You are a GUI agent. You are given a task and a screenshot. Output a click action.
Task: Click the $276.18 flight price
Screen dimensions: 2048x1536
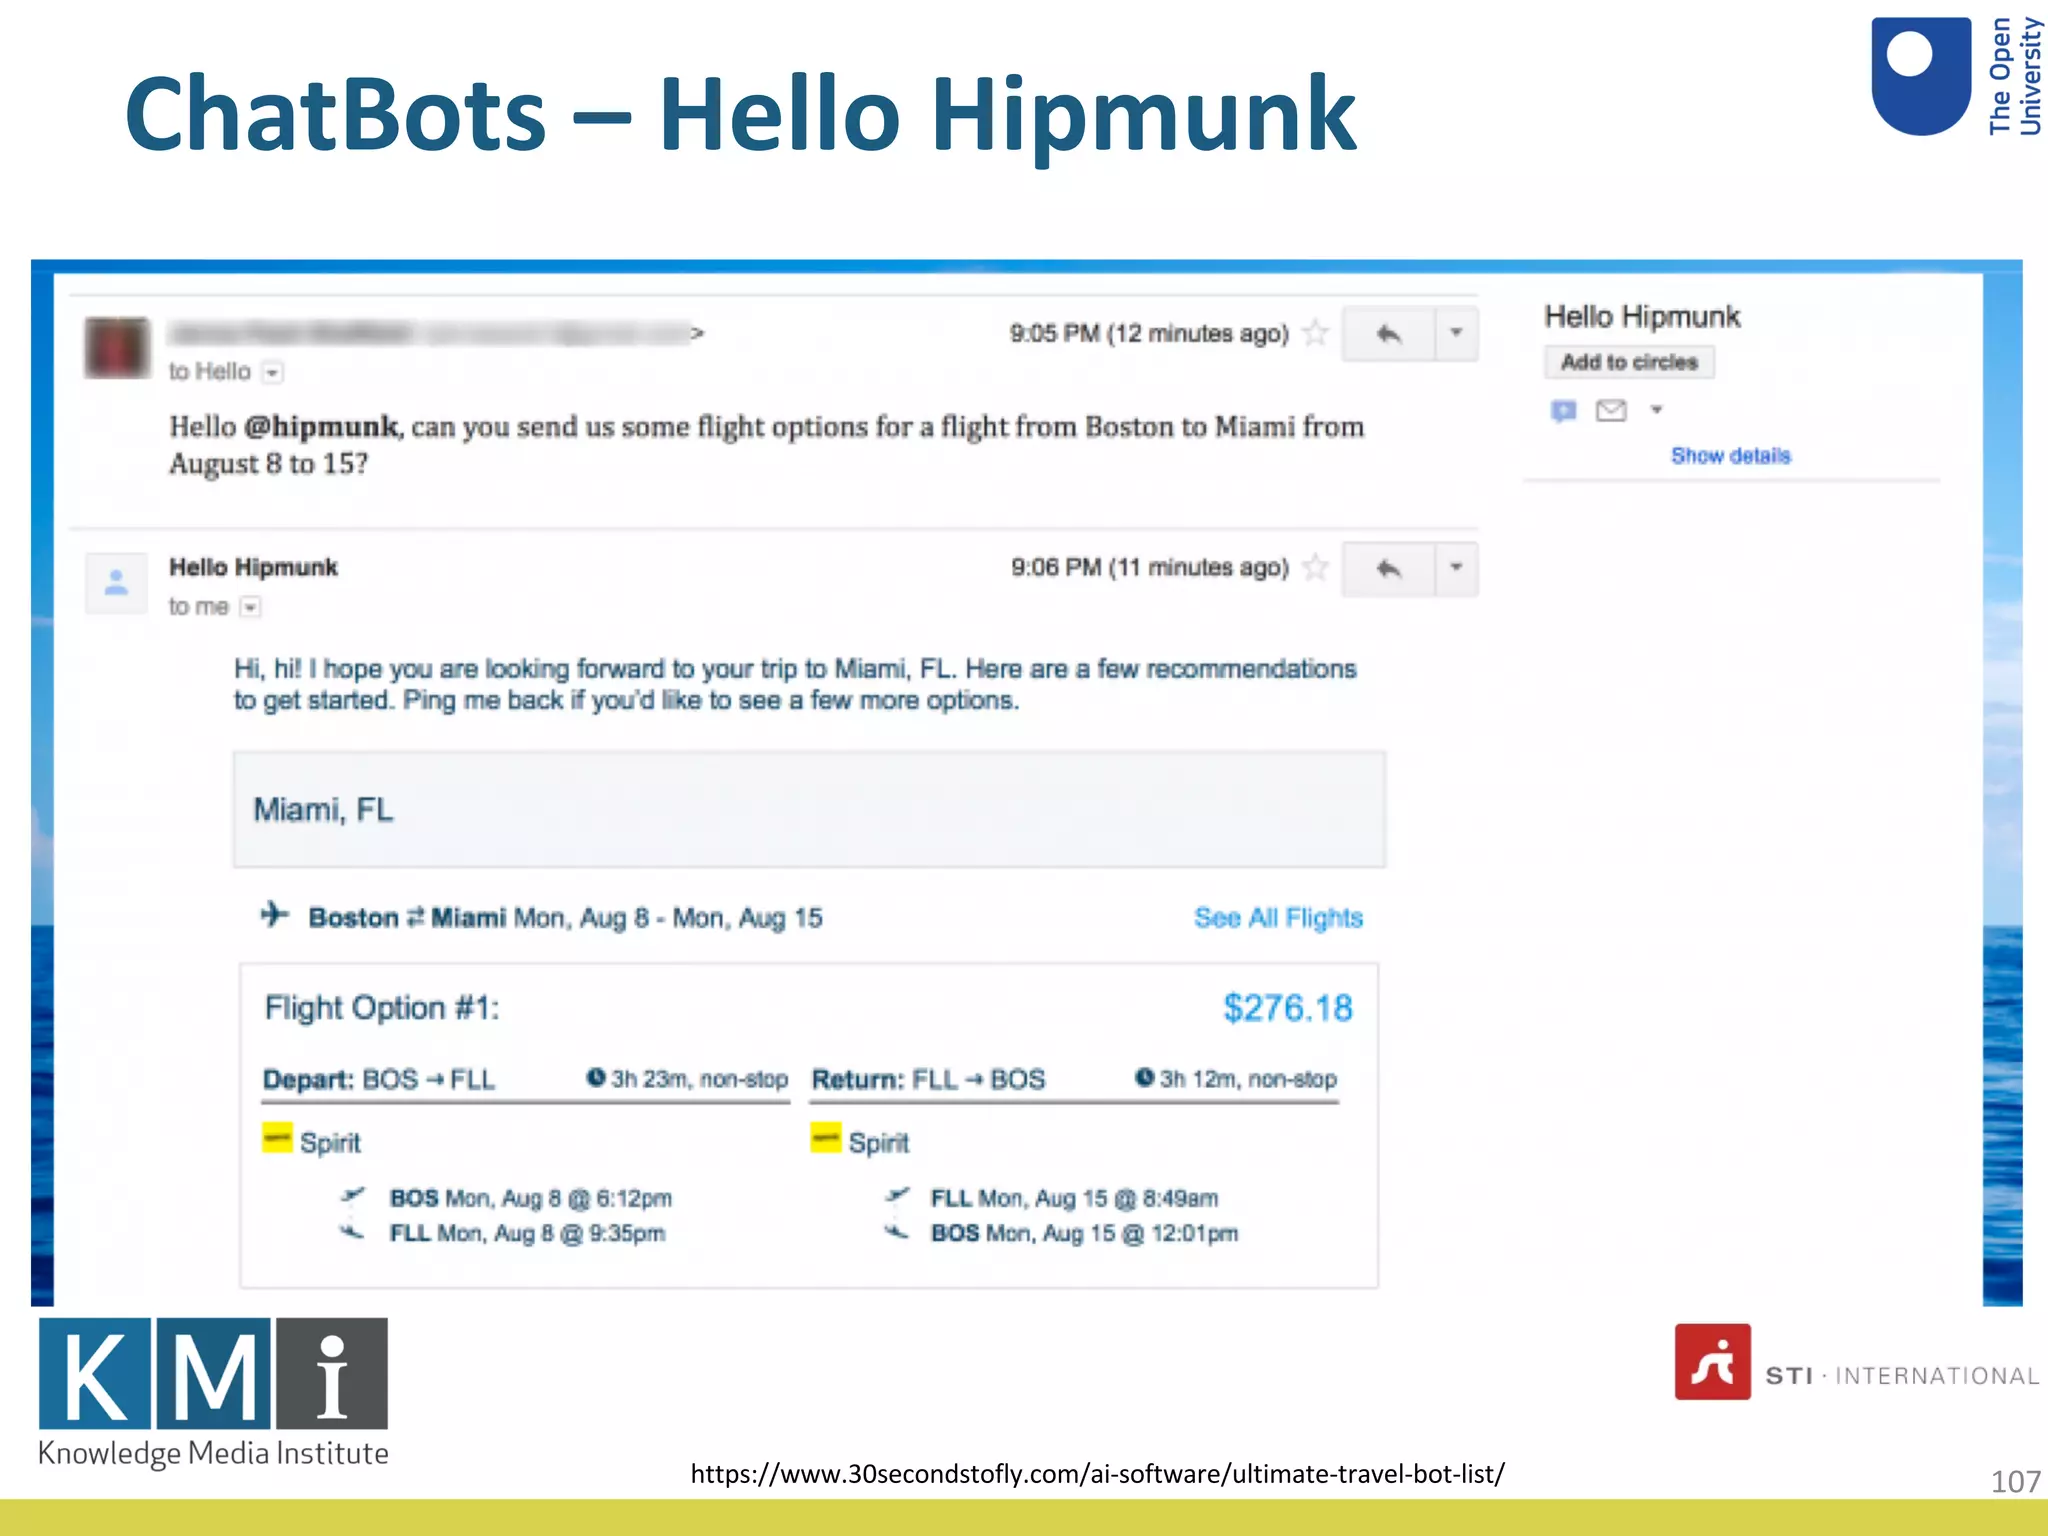tap(1288, 1008)
